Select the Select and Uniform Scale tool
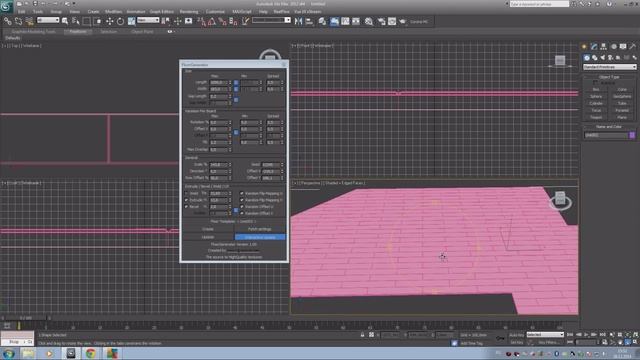This screenshot has width=640, height=360. coord(131,21)
